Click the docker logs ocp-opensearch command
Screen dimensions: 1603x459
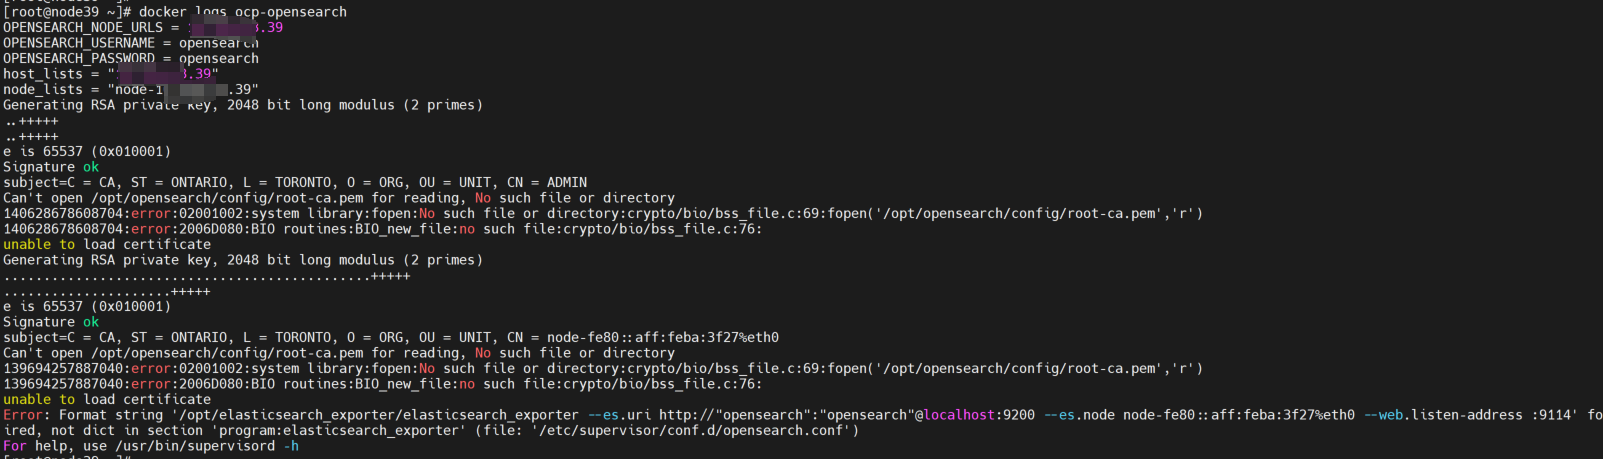(x=243, y=12)
